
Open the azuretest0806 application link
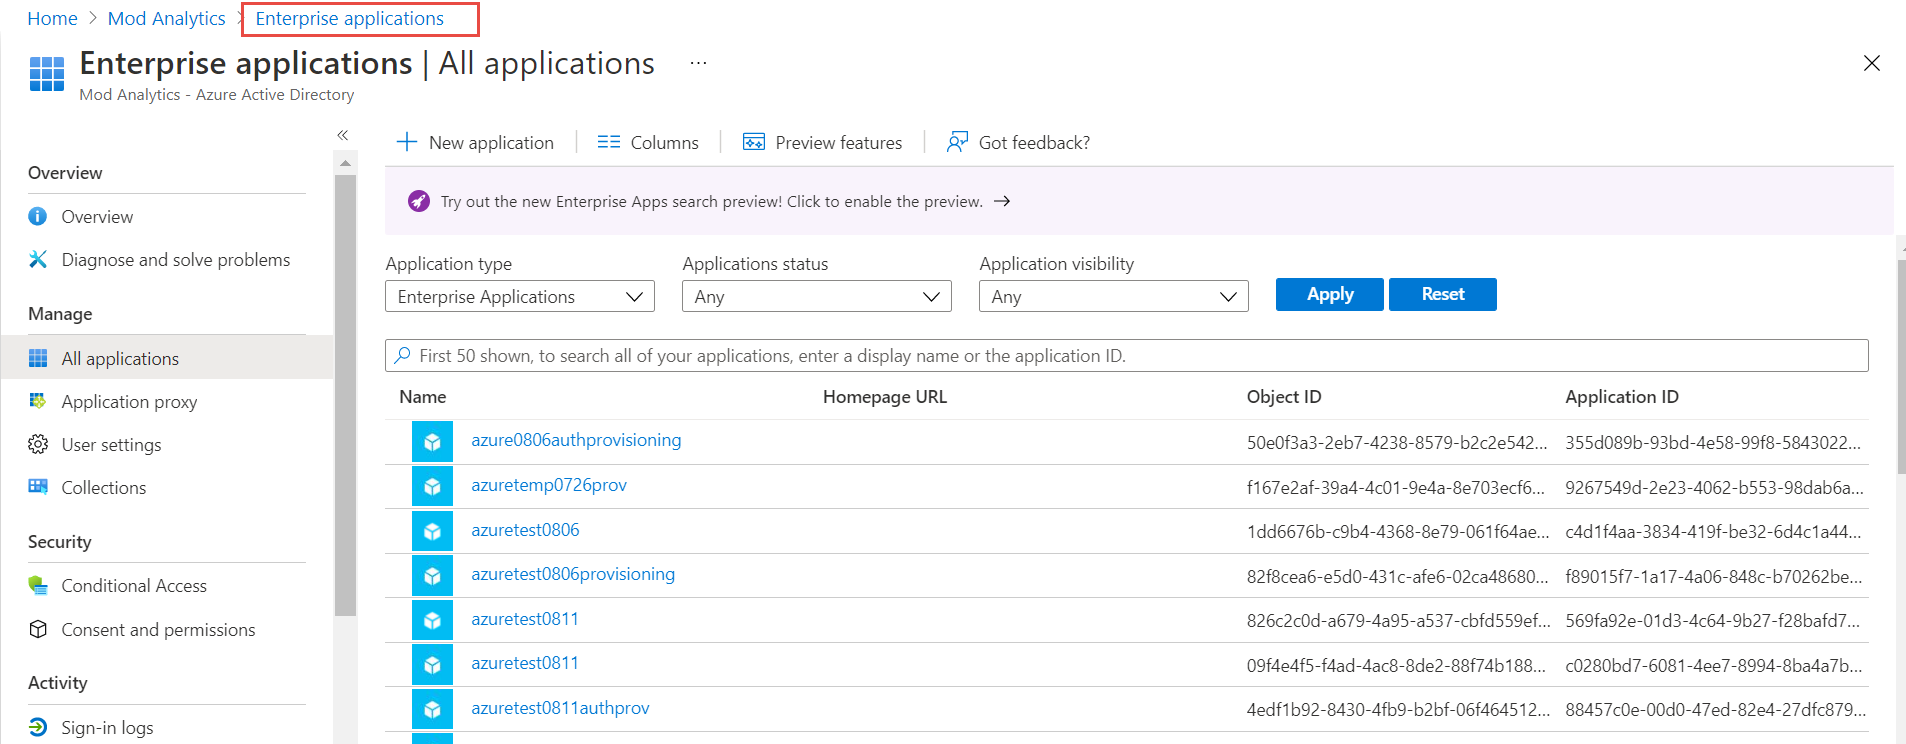[525, 530]
